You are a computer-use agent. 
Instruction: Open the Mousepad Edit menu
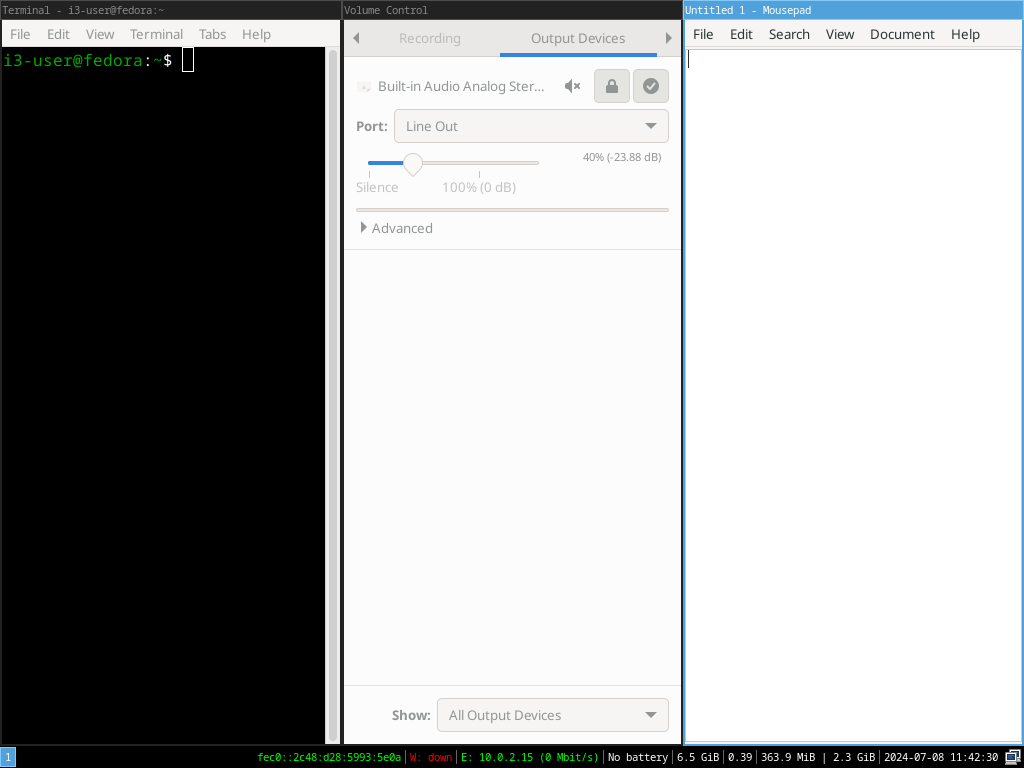point(741,34)
